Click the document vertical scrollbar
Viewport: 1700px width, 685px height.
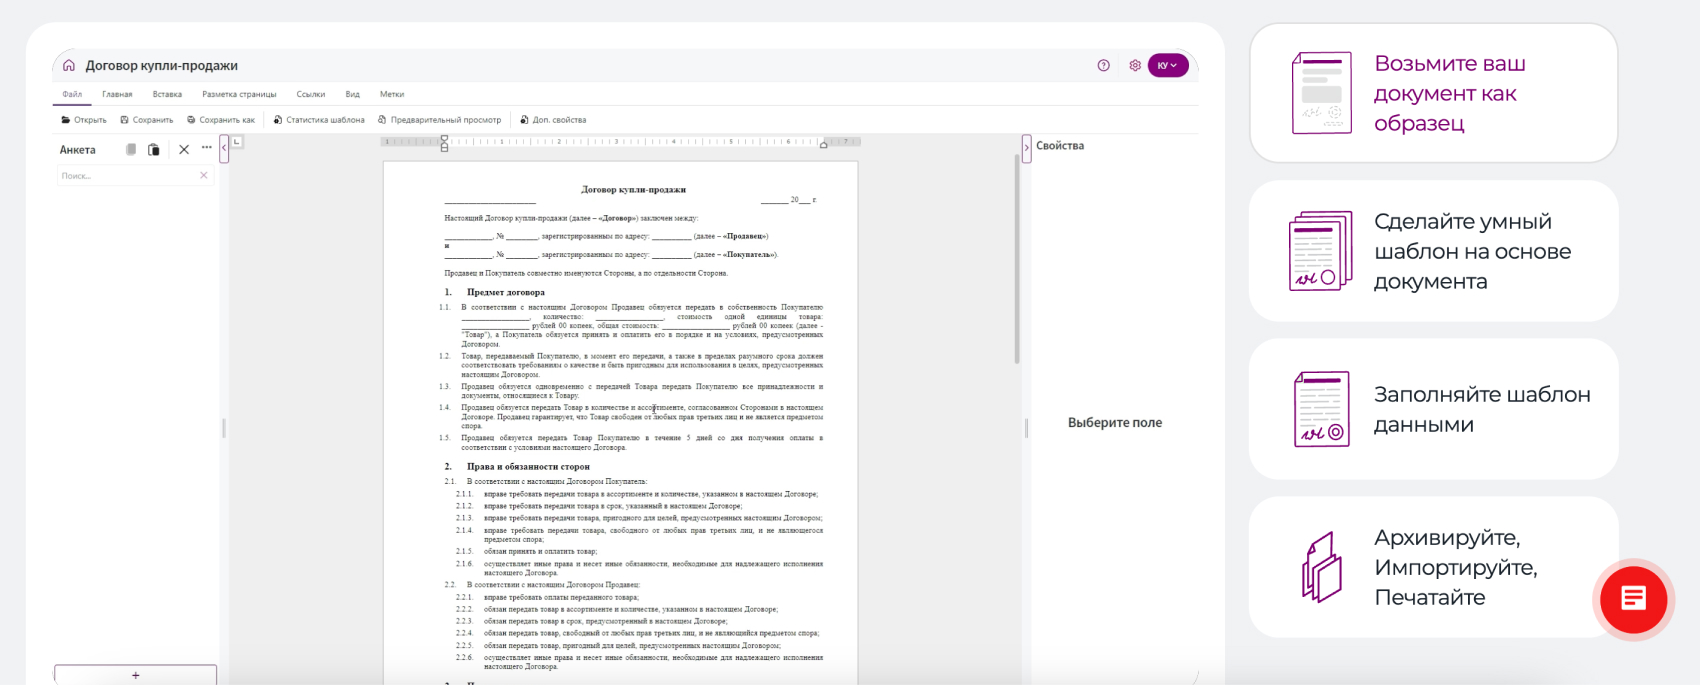pyautogui.click(x=1017, y=258)
